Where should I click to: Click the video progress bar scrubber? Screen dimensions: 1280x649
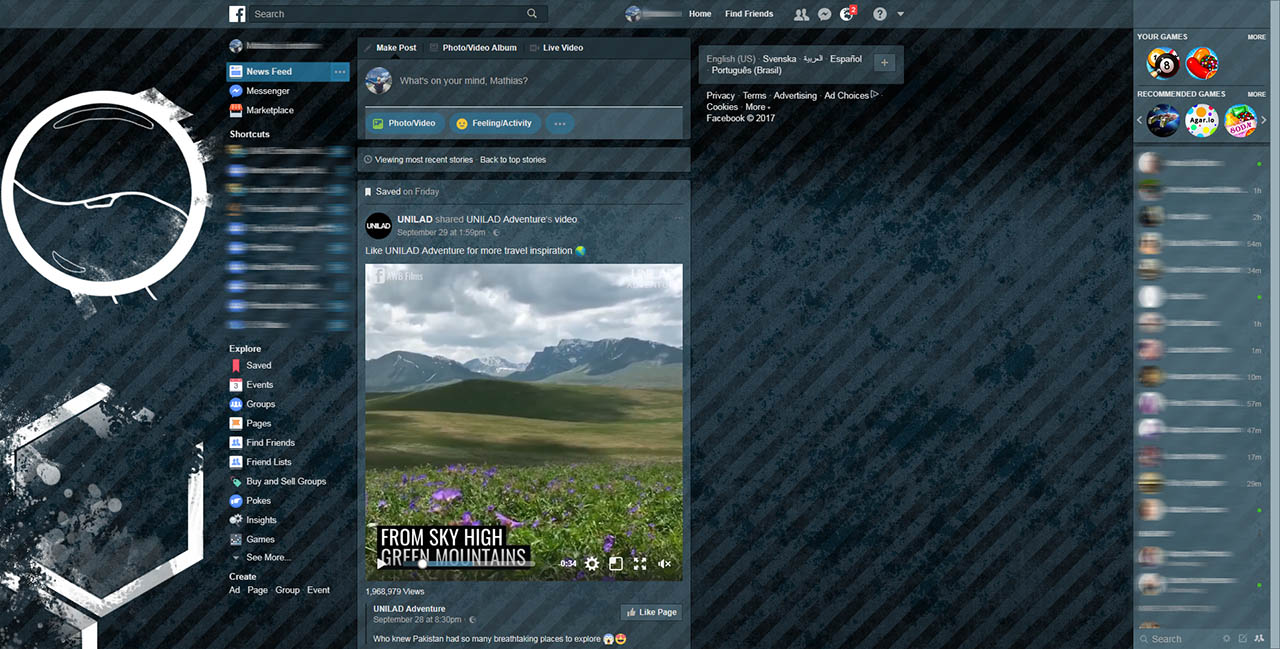[423, 563]
